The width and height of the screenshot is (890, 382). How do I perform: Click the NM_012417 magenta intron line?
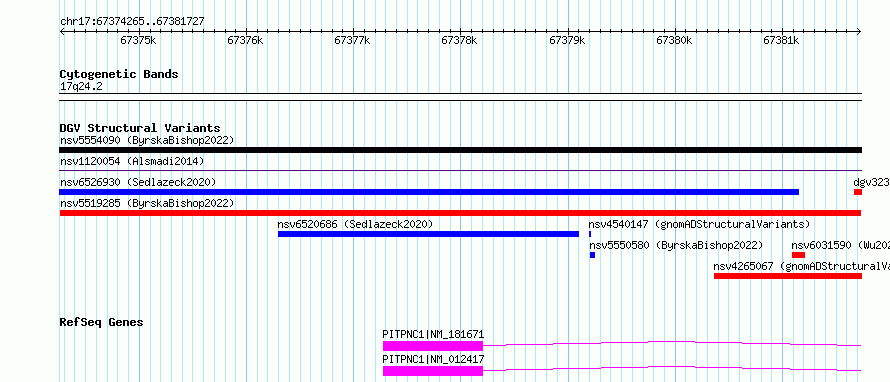tap(672, 368)
